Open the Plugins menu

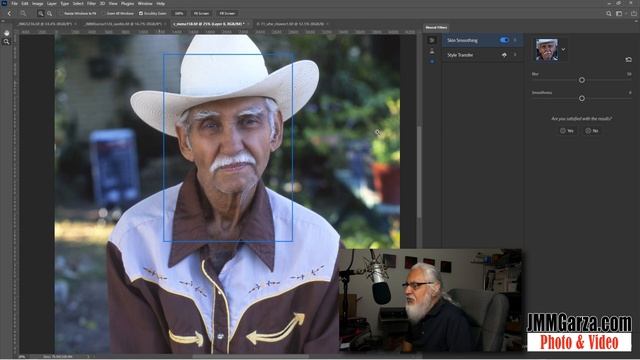coord(127,3)
